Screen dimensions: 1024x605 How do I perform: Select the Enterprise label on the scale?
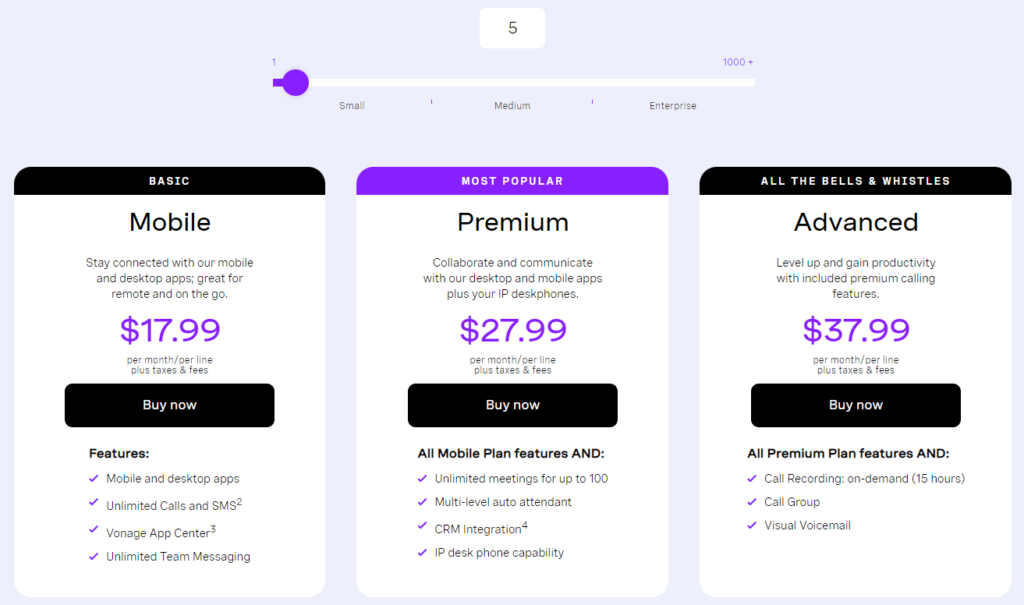(672, 105)
